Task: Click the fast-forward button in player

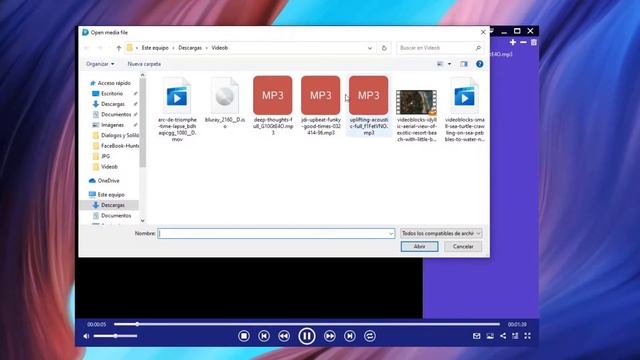Action: (x=329, y=336)
